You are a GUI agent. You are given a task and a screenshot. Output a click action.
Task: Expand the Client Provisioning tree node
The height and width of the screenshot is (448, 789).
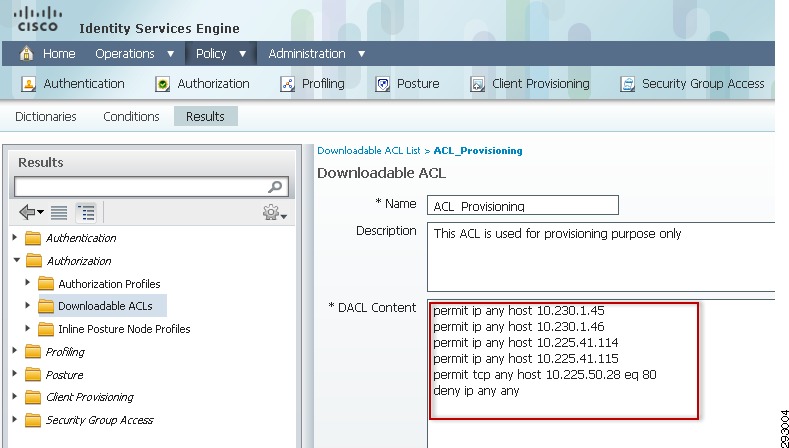[15, 396]
